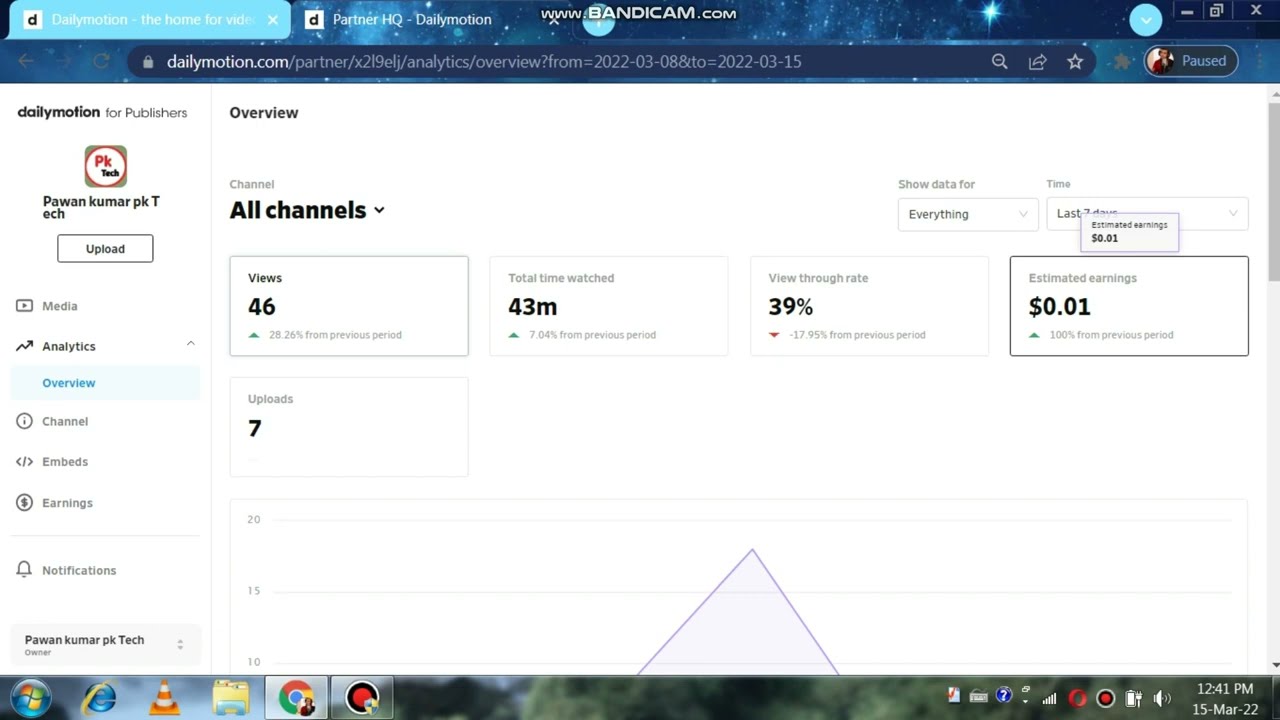Open the Windows Start button
Viewport: 1280px width, 720px height.
click(x=30, y=698)
